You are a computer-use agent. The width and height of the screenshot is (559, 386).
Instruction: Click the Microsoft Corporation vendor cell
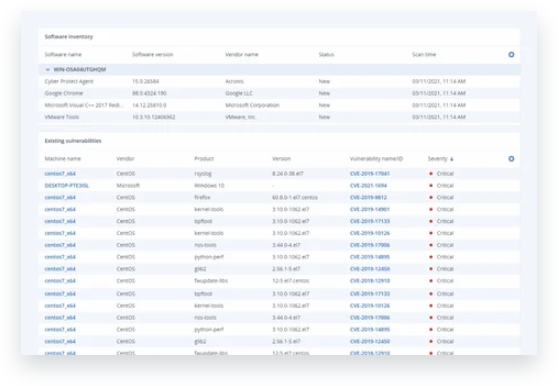(x=252, y=105)
